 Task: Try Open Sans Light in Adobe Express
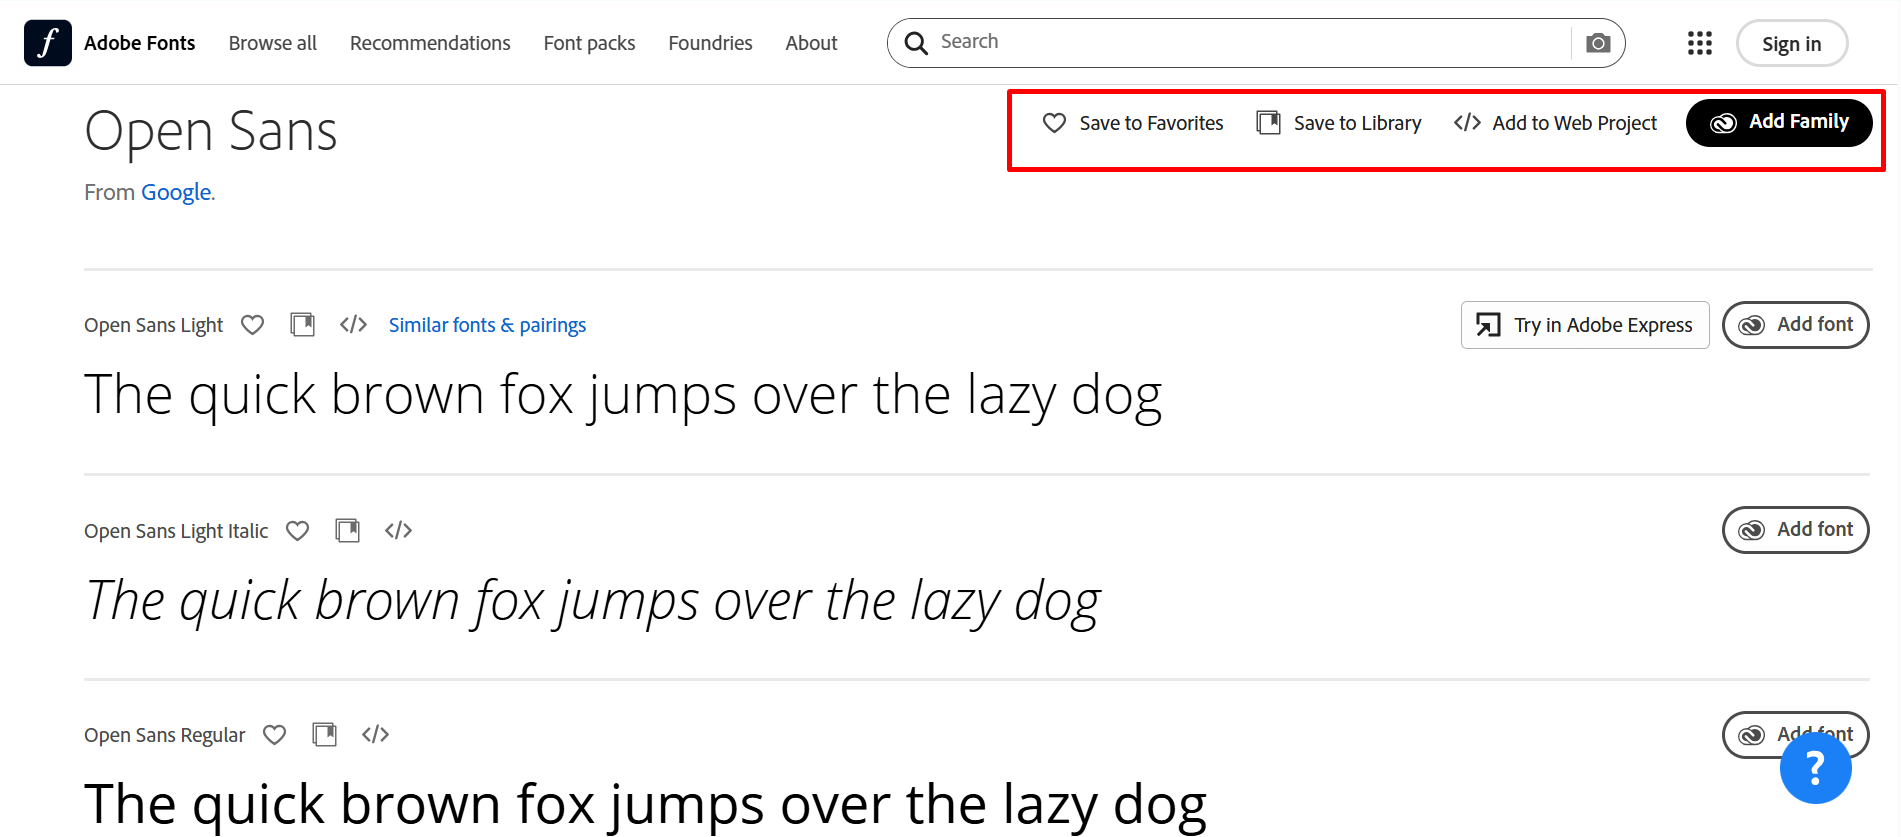point(1584,324)
